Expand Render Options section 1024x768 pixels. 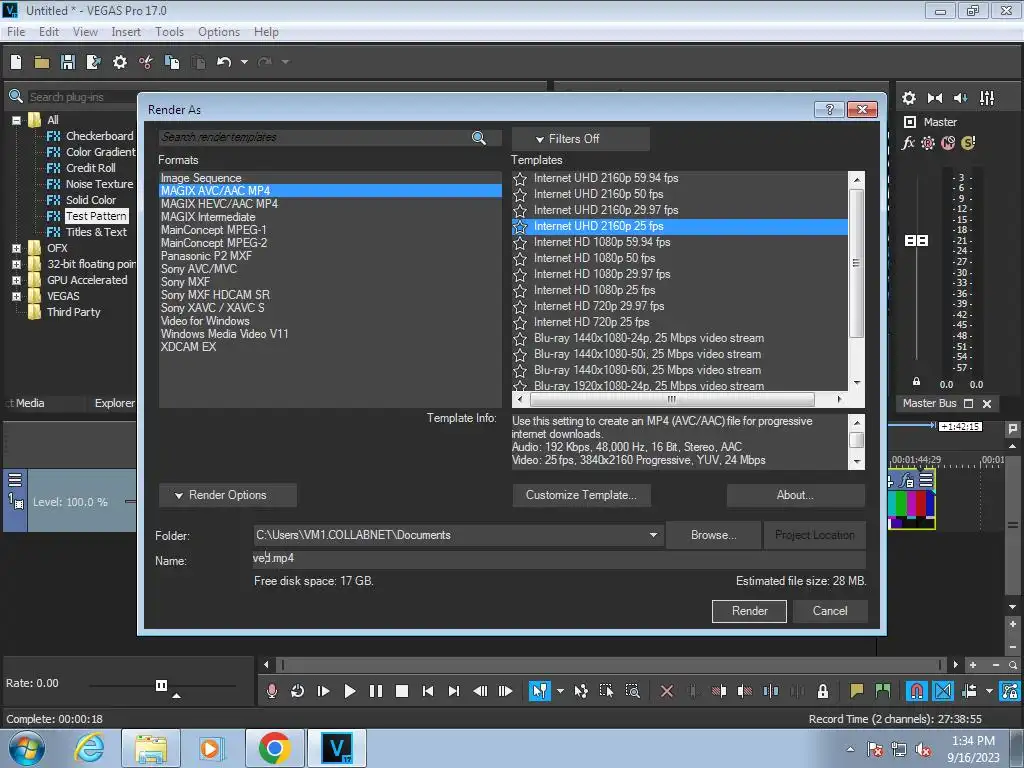pos(227,495)
